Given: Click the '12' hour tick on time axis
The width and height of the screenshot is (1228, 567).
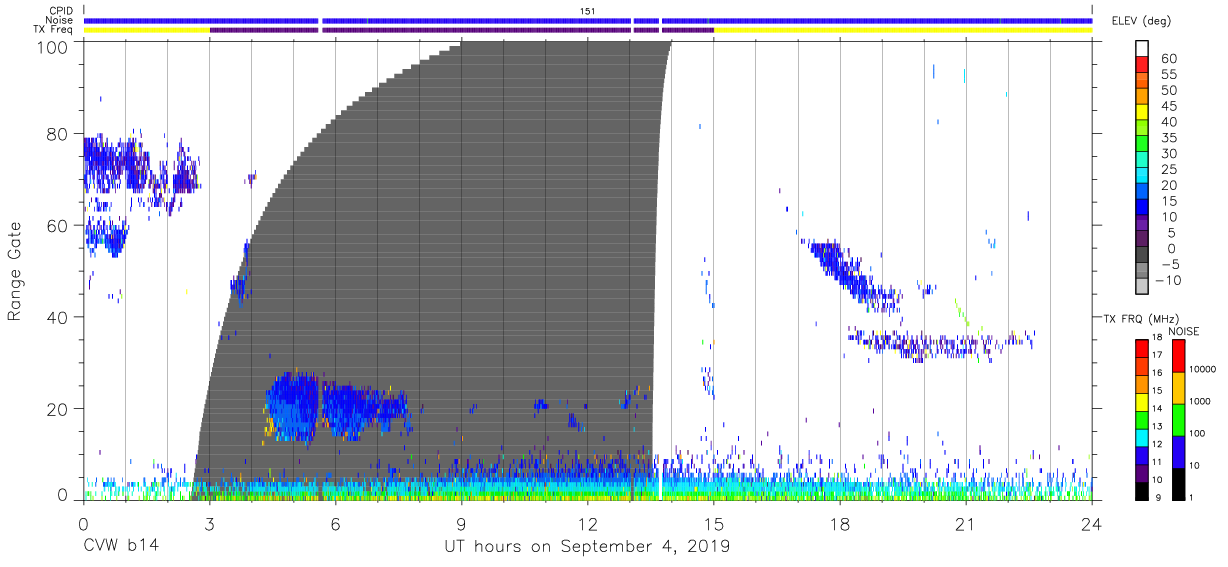Looking at the screenshot, I should [587, 524].
